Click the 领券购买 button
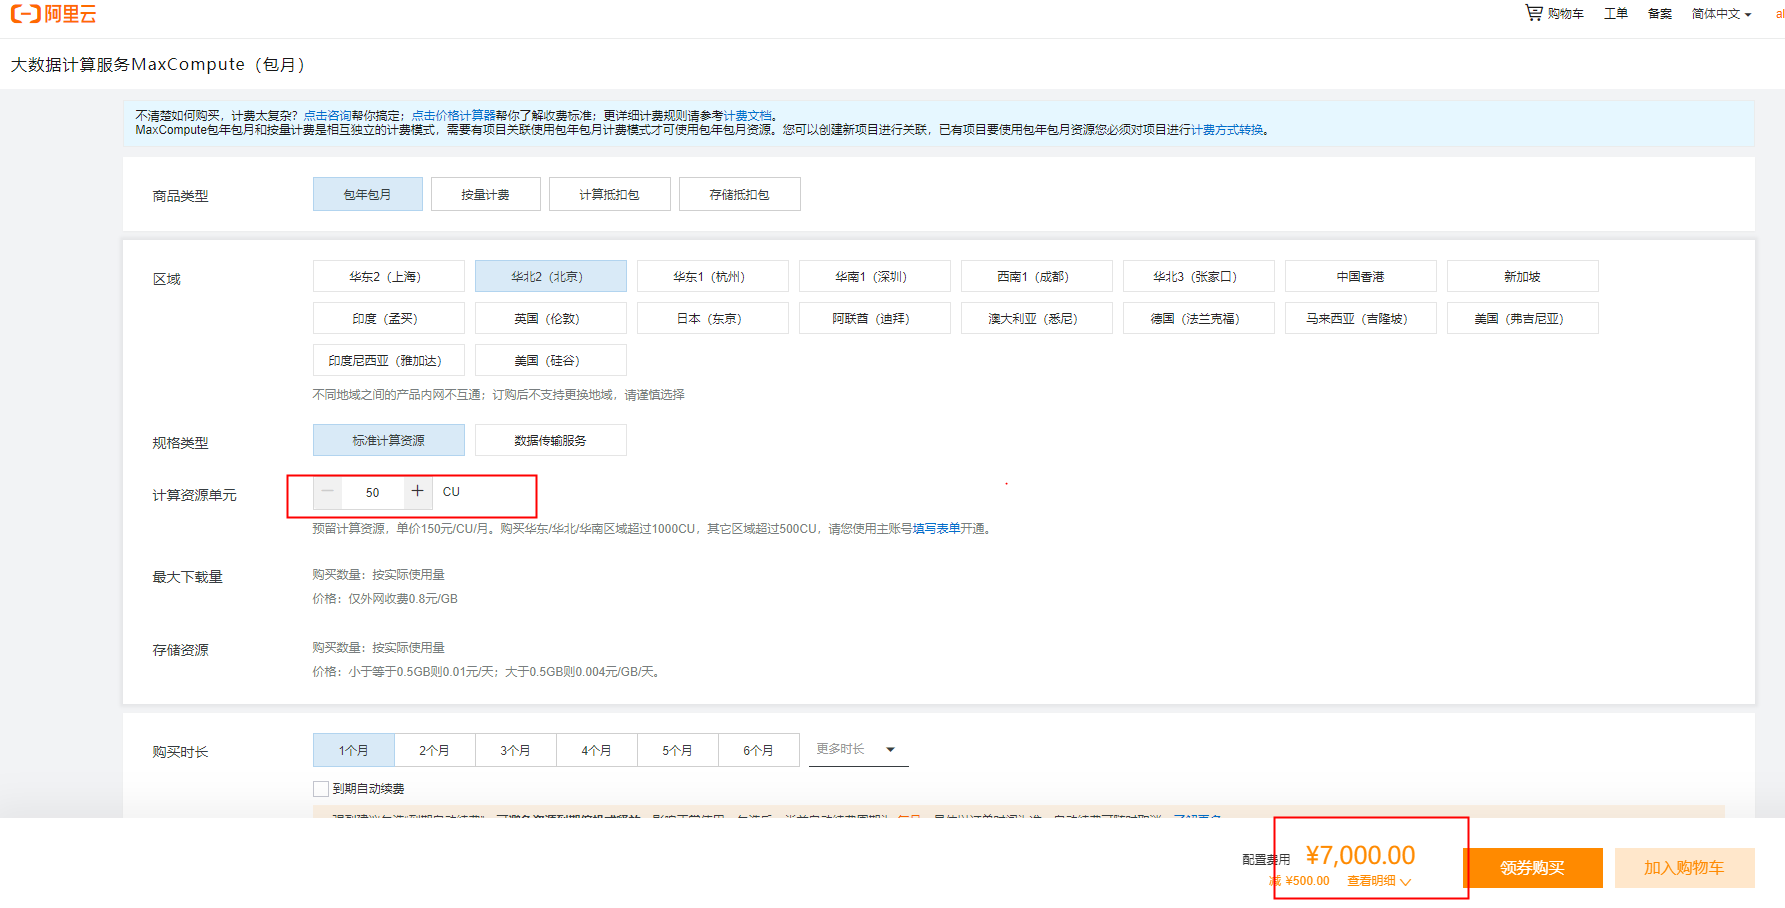Viewport: 1785px width, 908px height. (x=1532, y=868)
